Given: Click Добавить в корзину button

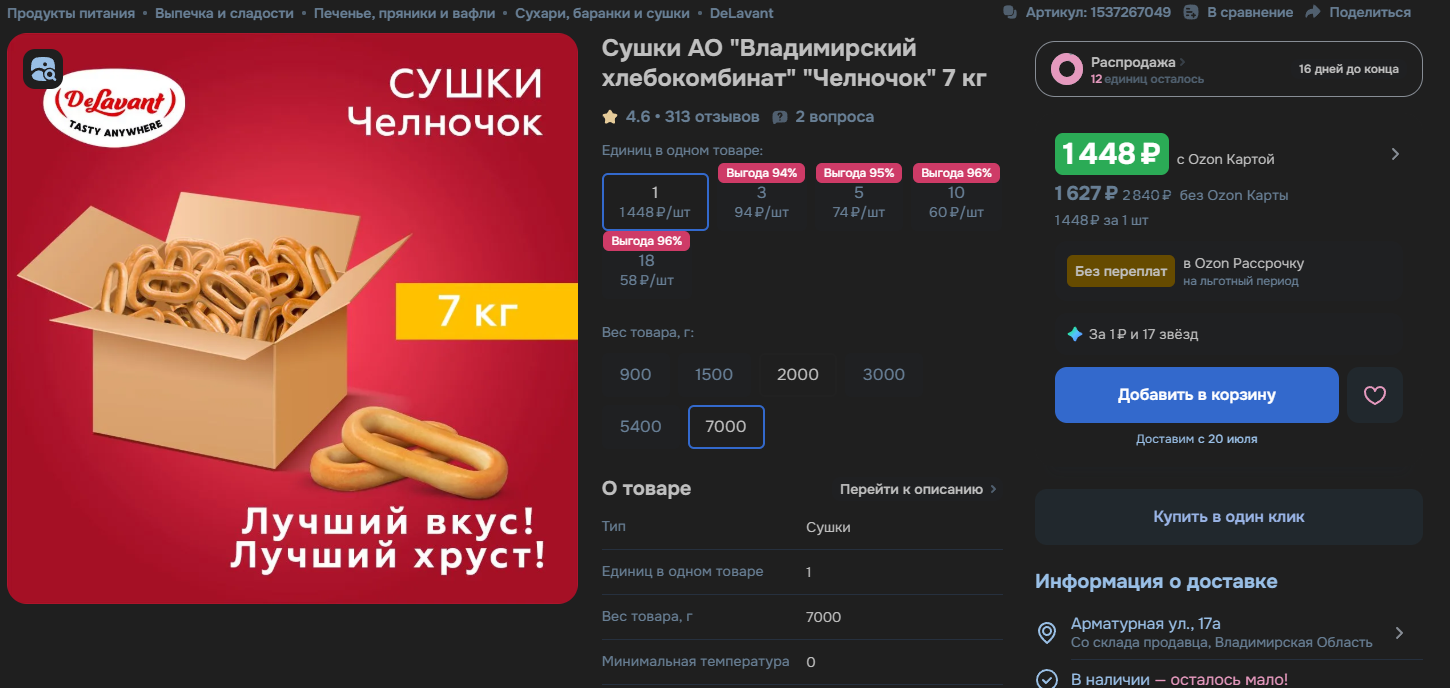Looking at the screenshot, I should (1196, 395).
